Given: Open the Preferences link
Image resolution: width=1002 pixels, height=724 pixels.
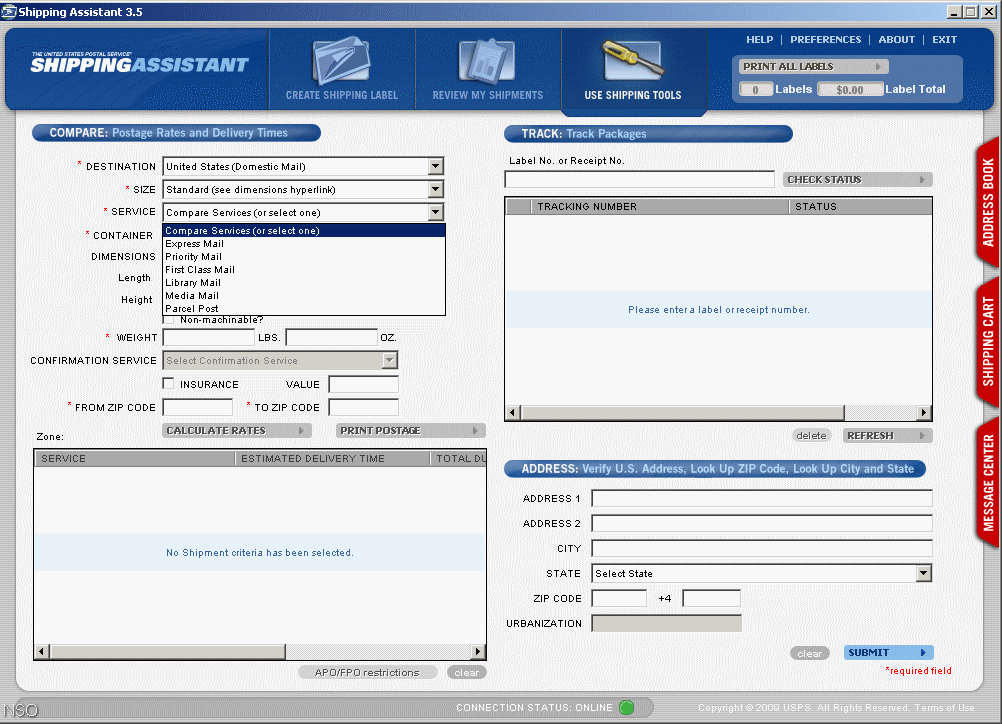Looking at the screenshot, I should click(x=825, y=40).
